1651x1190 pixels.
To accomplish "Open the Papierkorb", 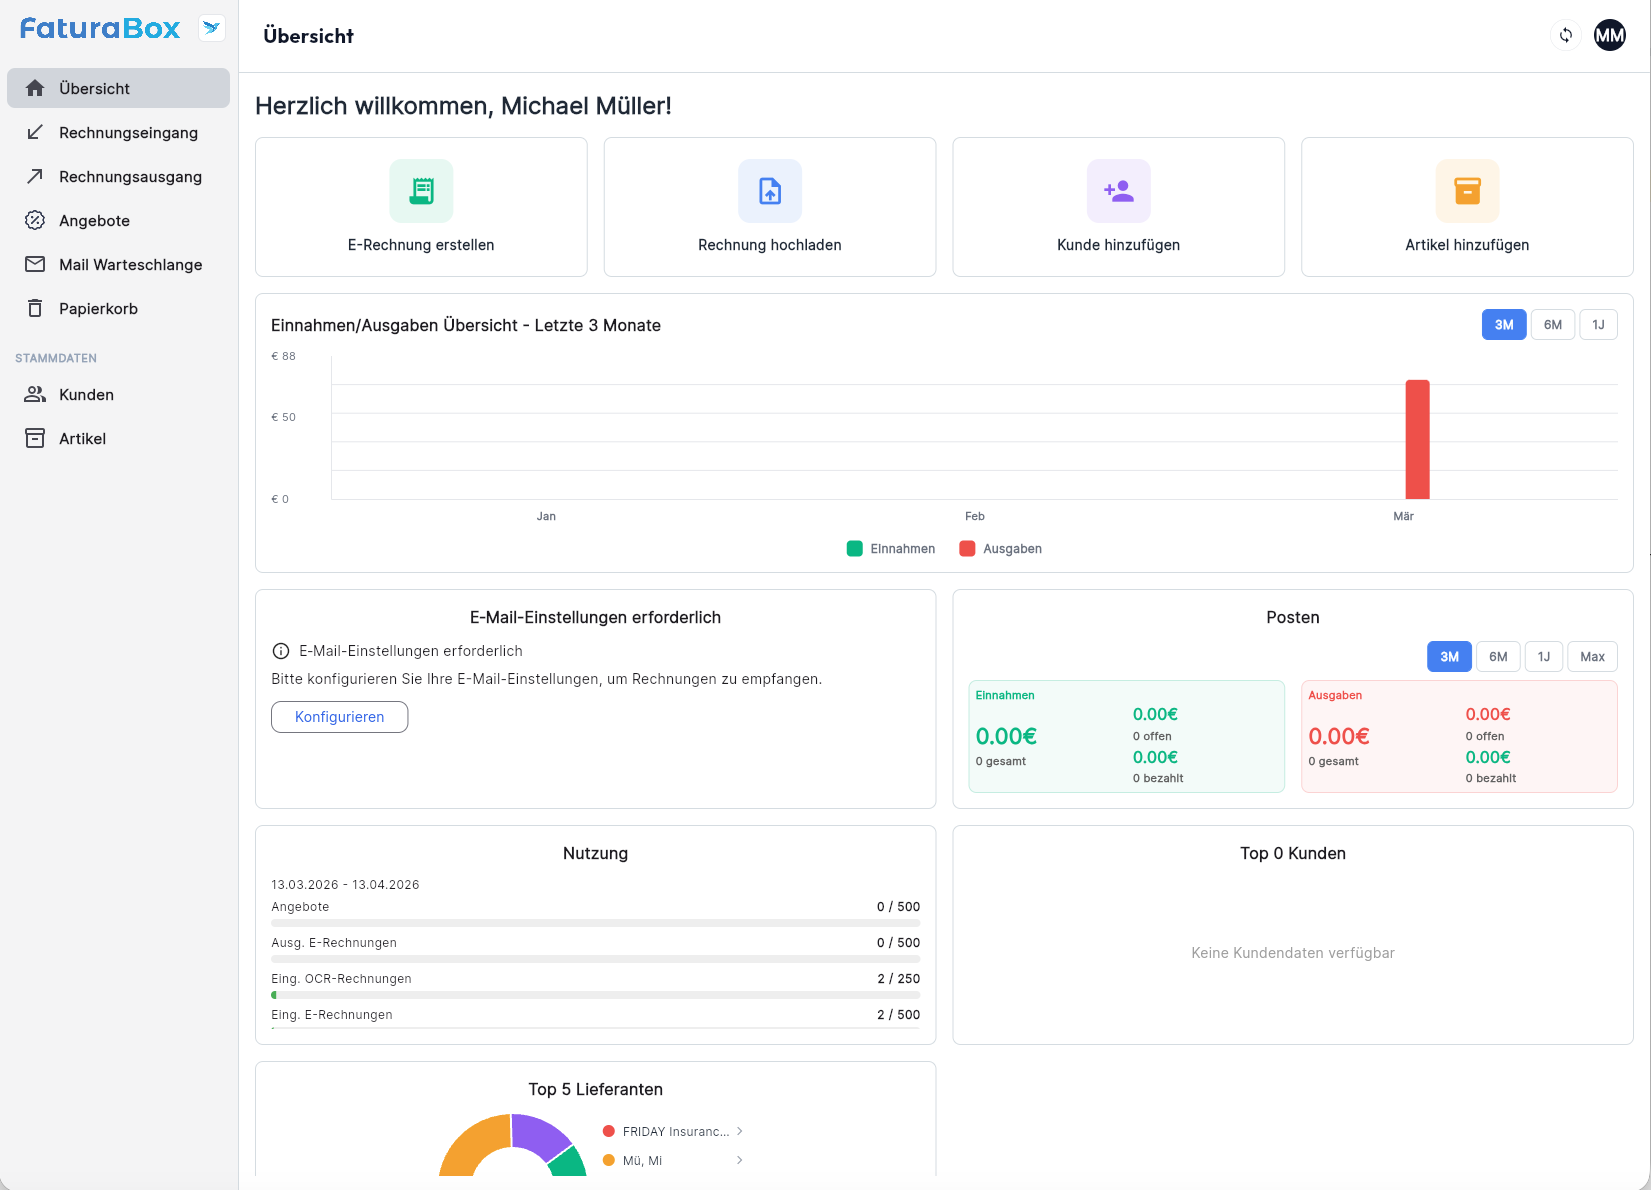I will pyautogui.click(x=99, y=308).
